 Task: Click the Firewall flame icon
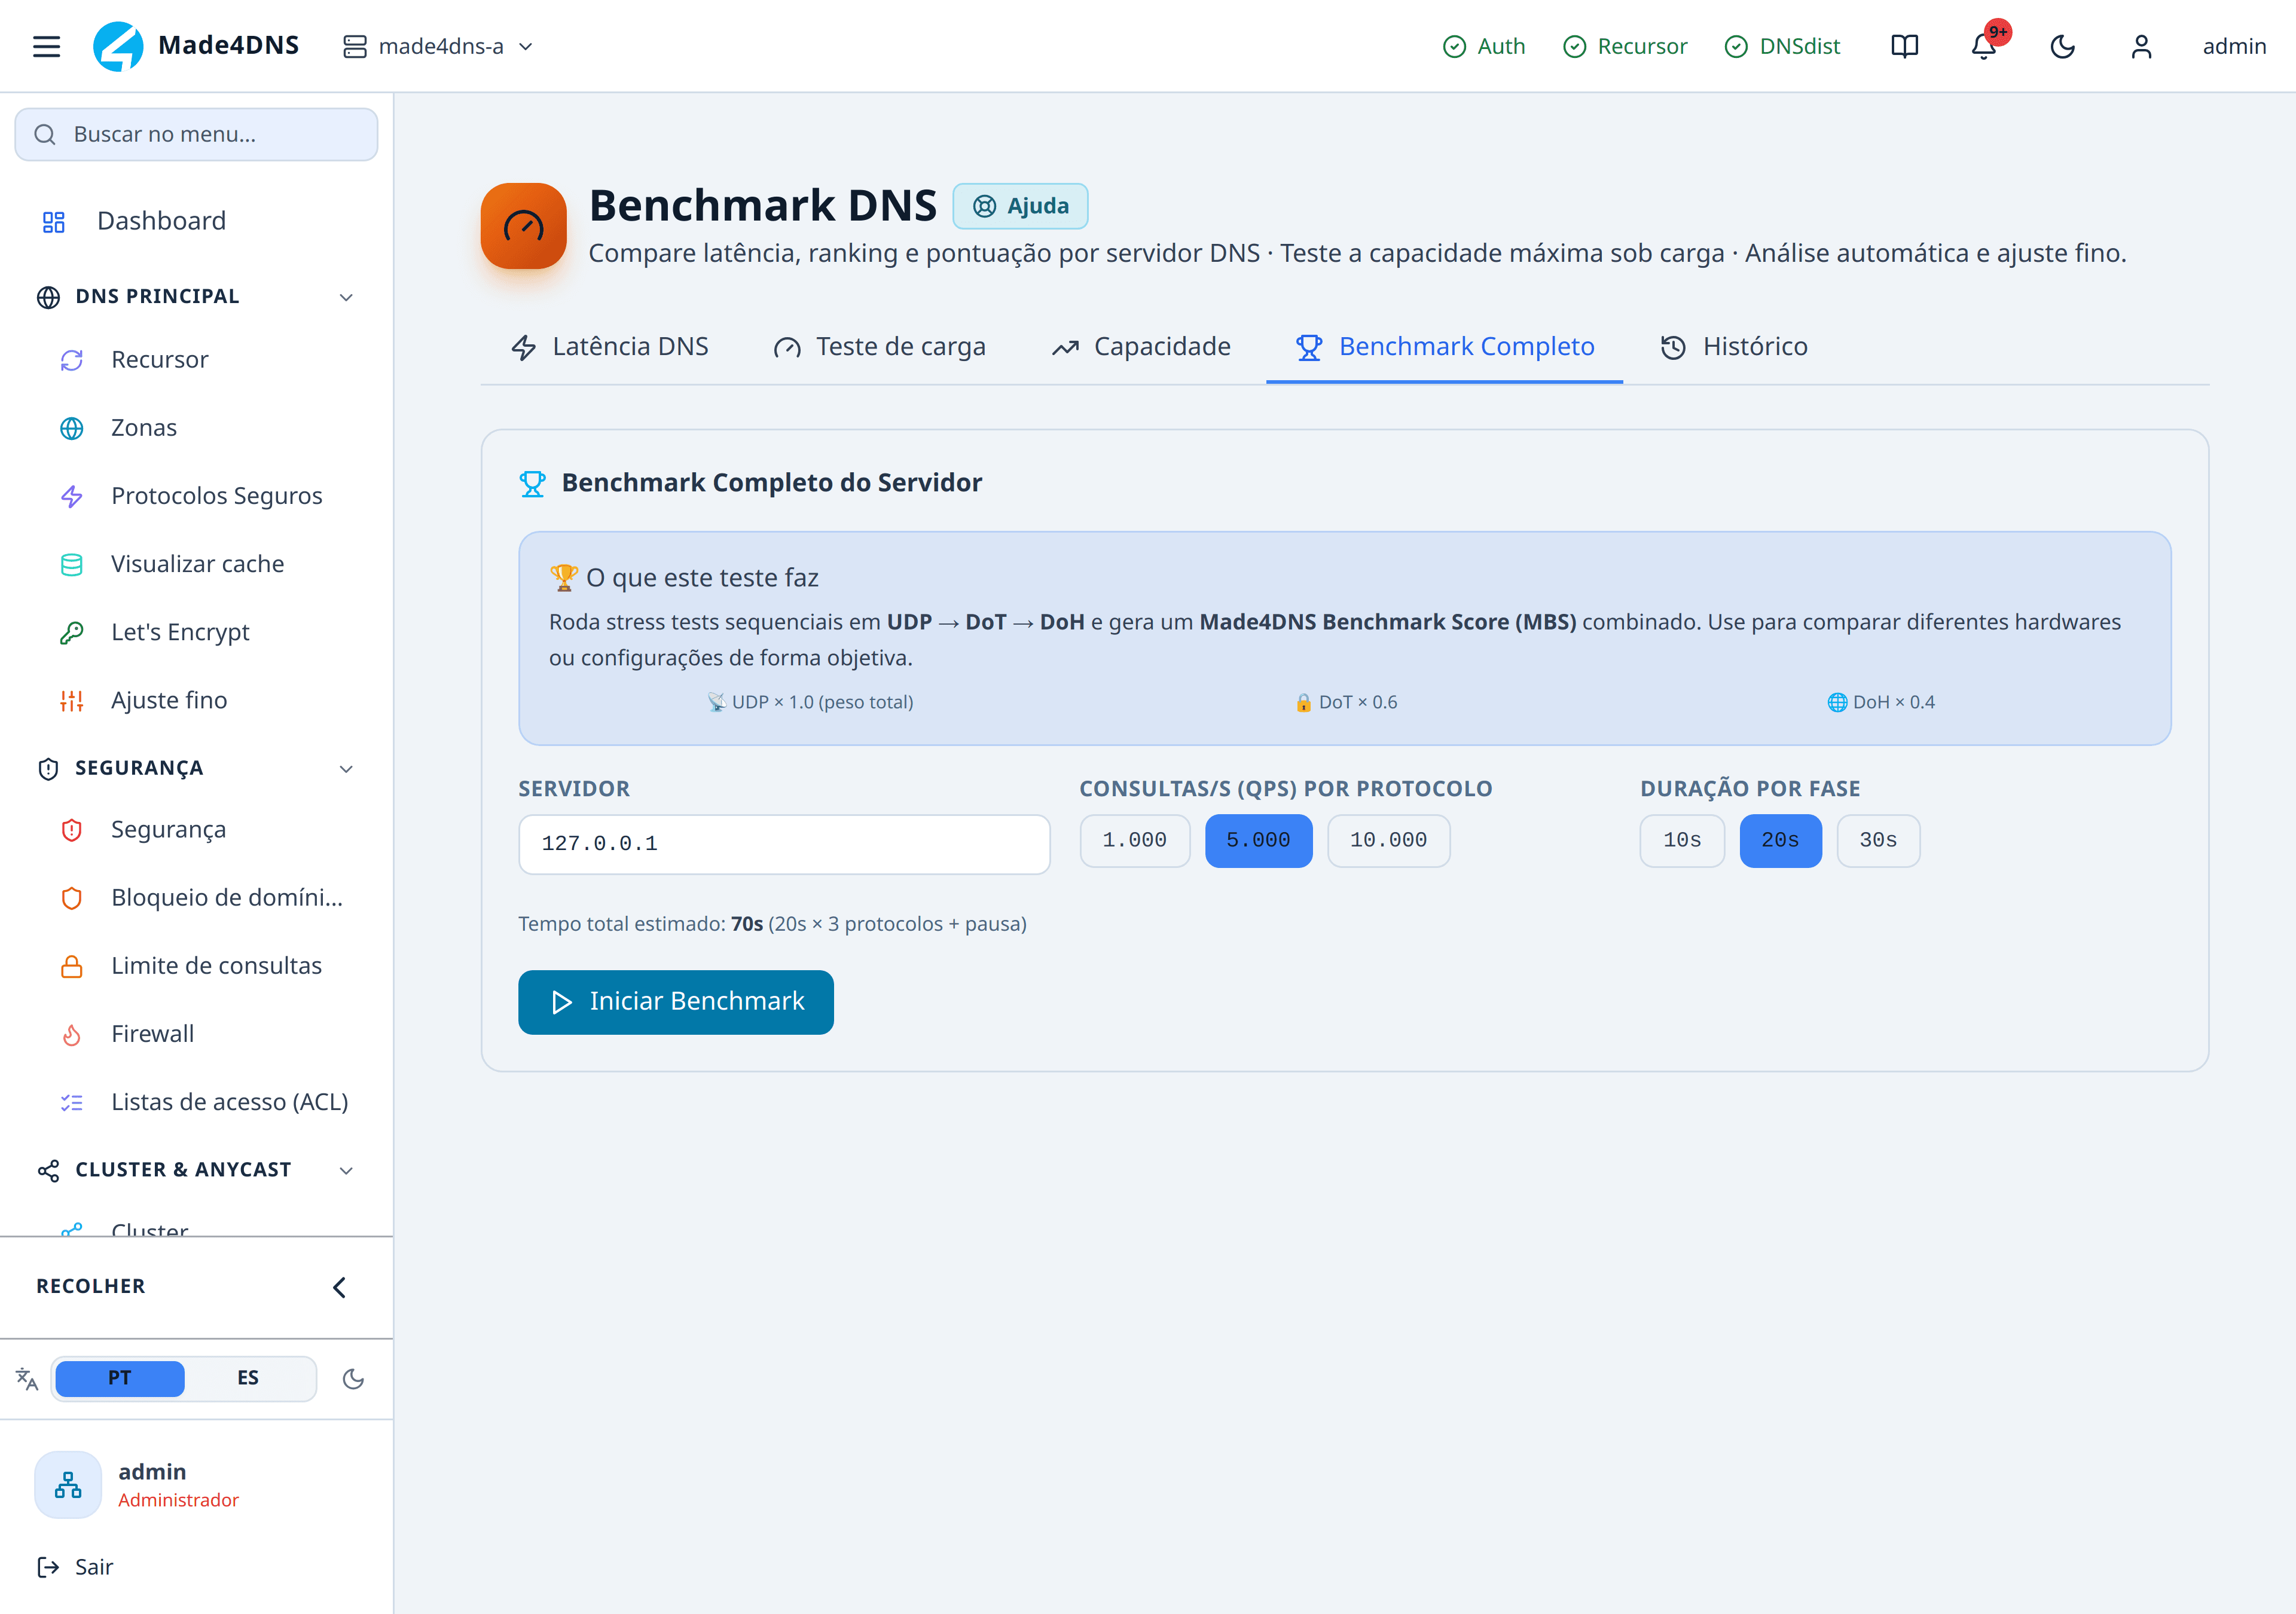pos(72,1034)
